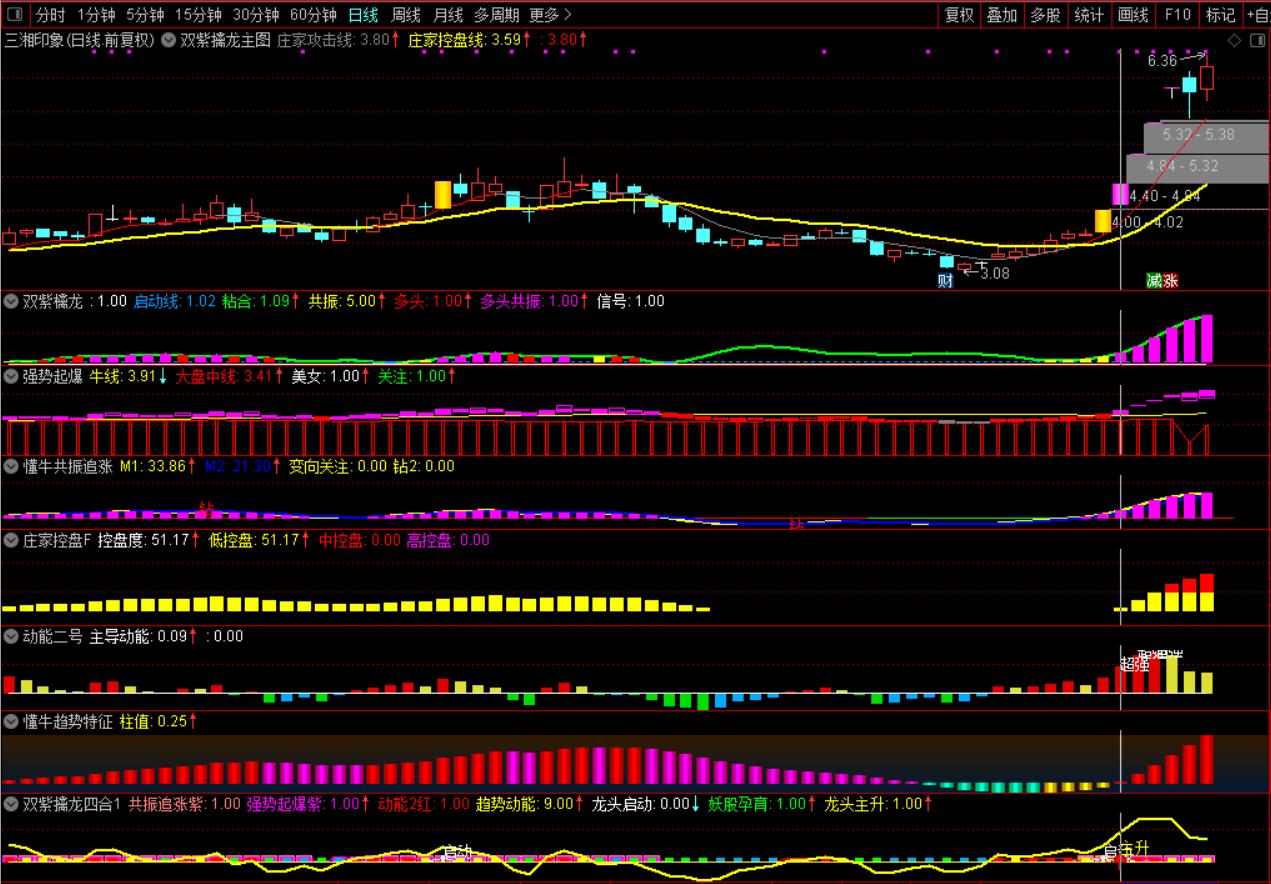Open the 统计 statistics button
Image resolution: width=1271 pixels, height=884 pixels.
click(x=1088, y=15)
